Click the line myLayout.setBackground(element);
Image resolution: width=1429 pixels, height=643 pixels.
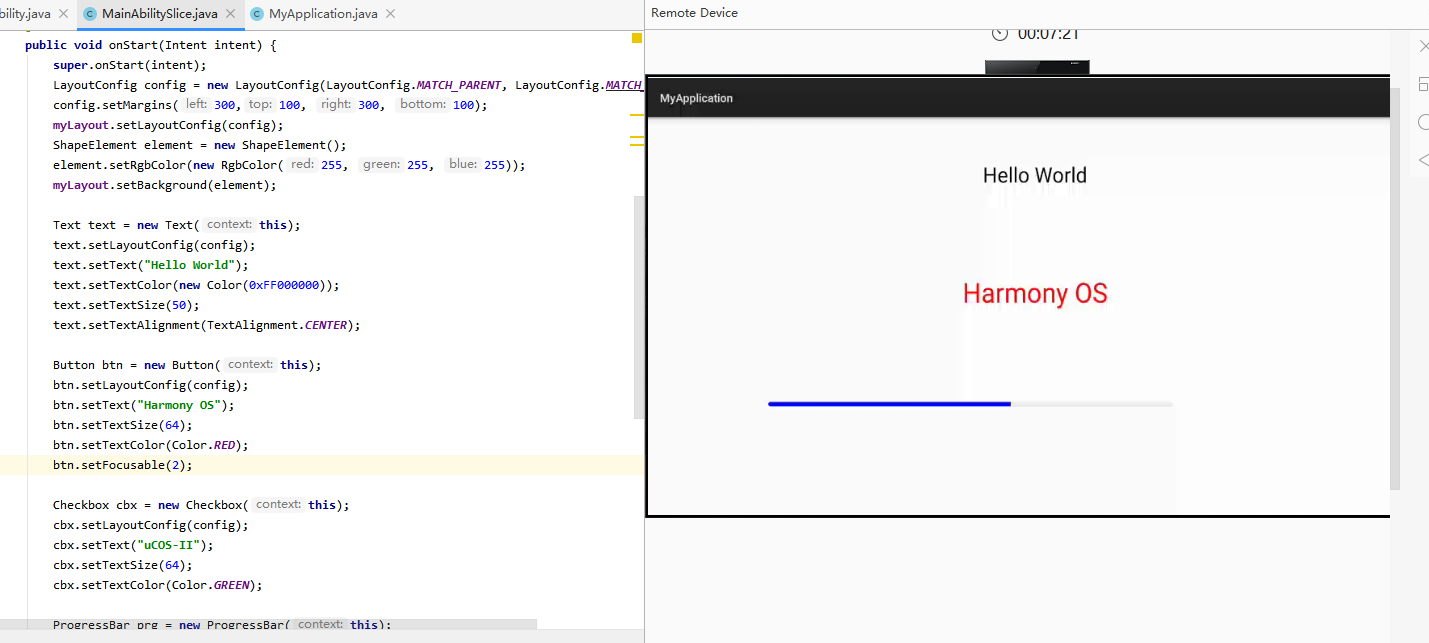[x=164, y=185]
